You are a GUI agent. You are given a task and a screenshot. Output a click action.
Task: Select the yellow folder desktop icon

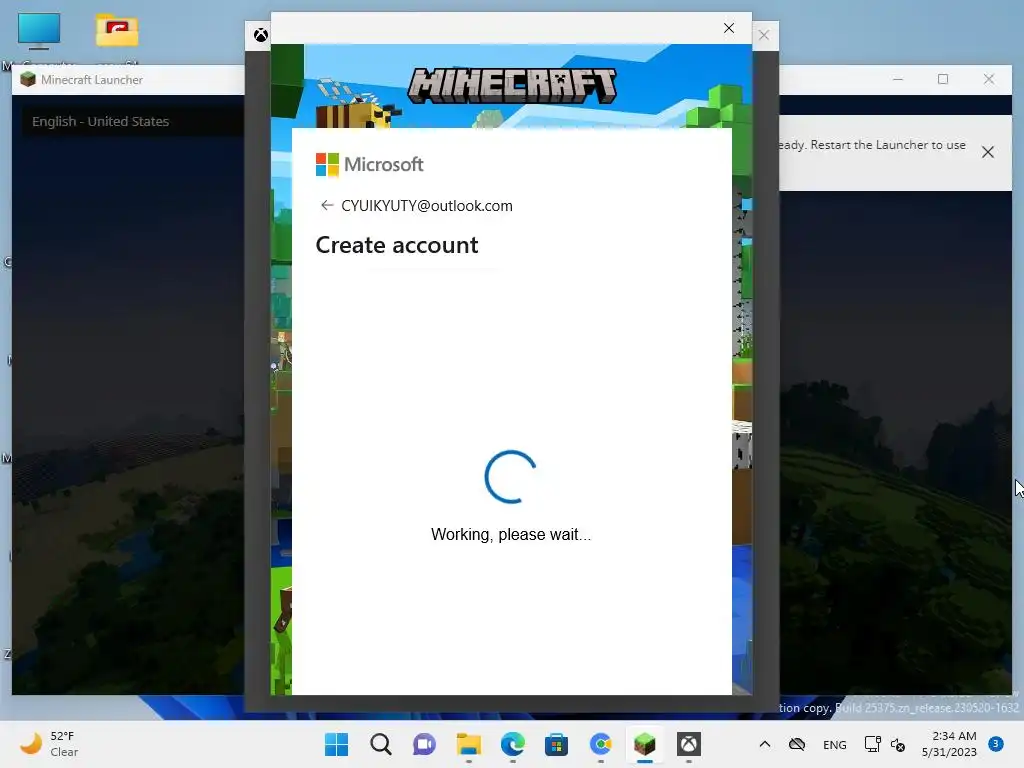(x=117, y=31)
